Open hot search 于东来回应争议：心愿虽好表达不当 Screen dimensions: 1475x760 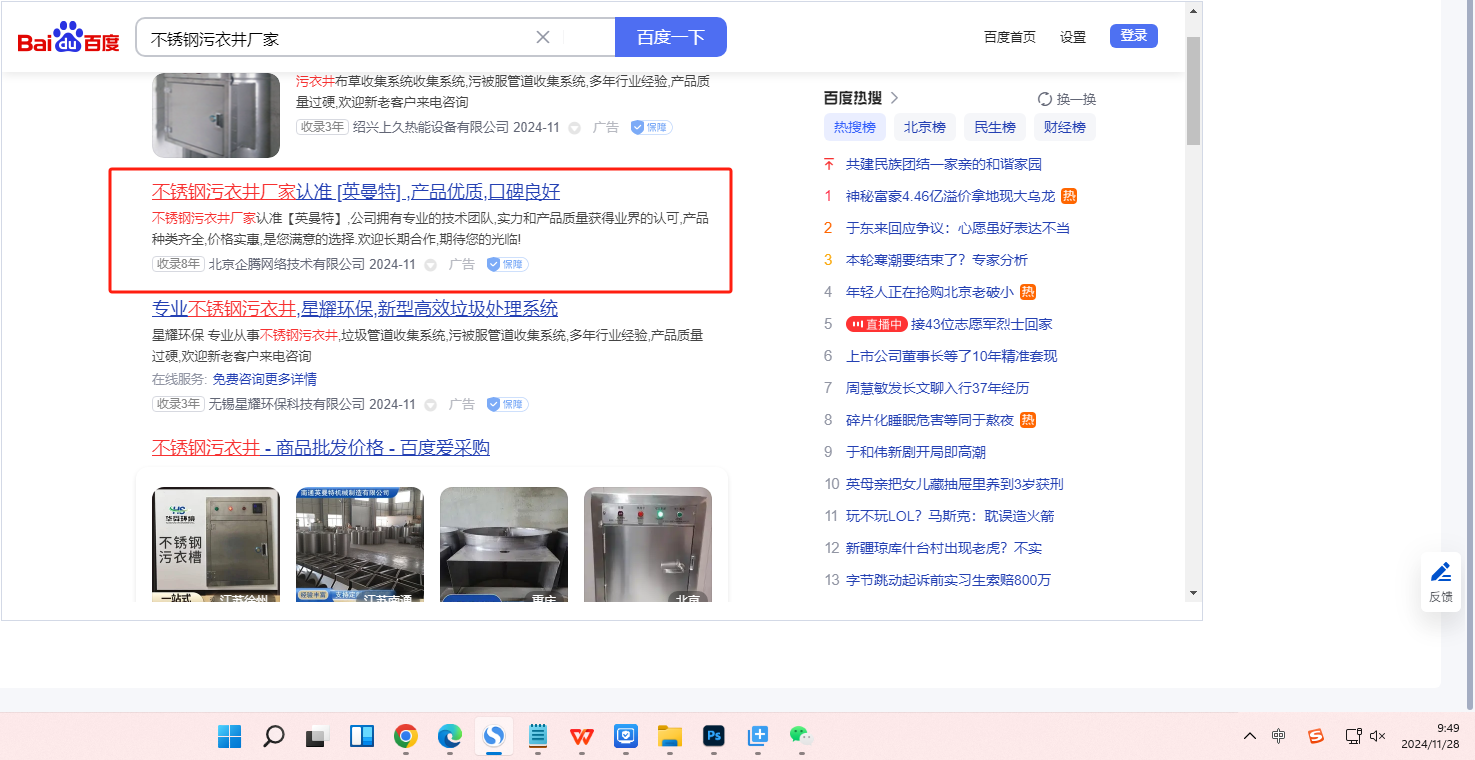click(958, 228)
